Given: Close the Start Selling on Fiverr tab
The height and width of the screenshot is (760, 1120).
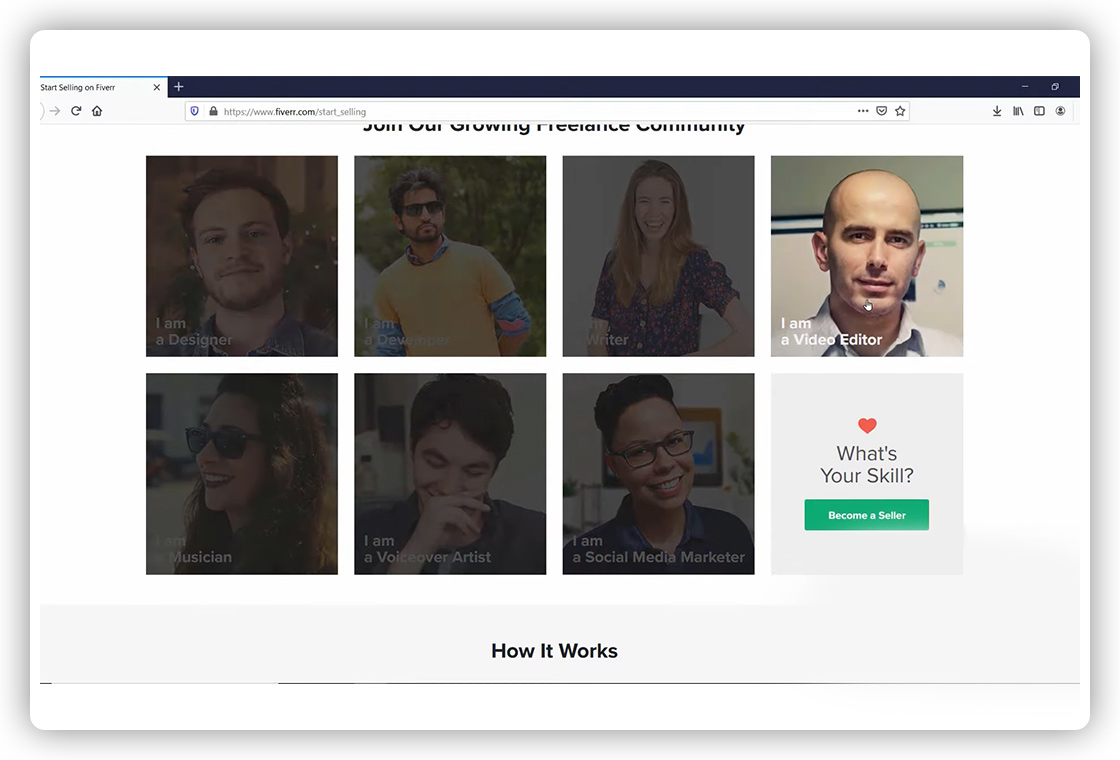Looking at the screenshot, I should coord(156,87).
